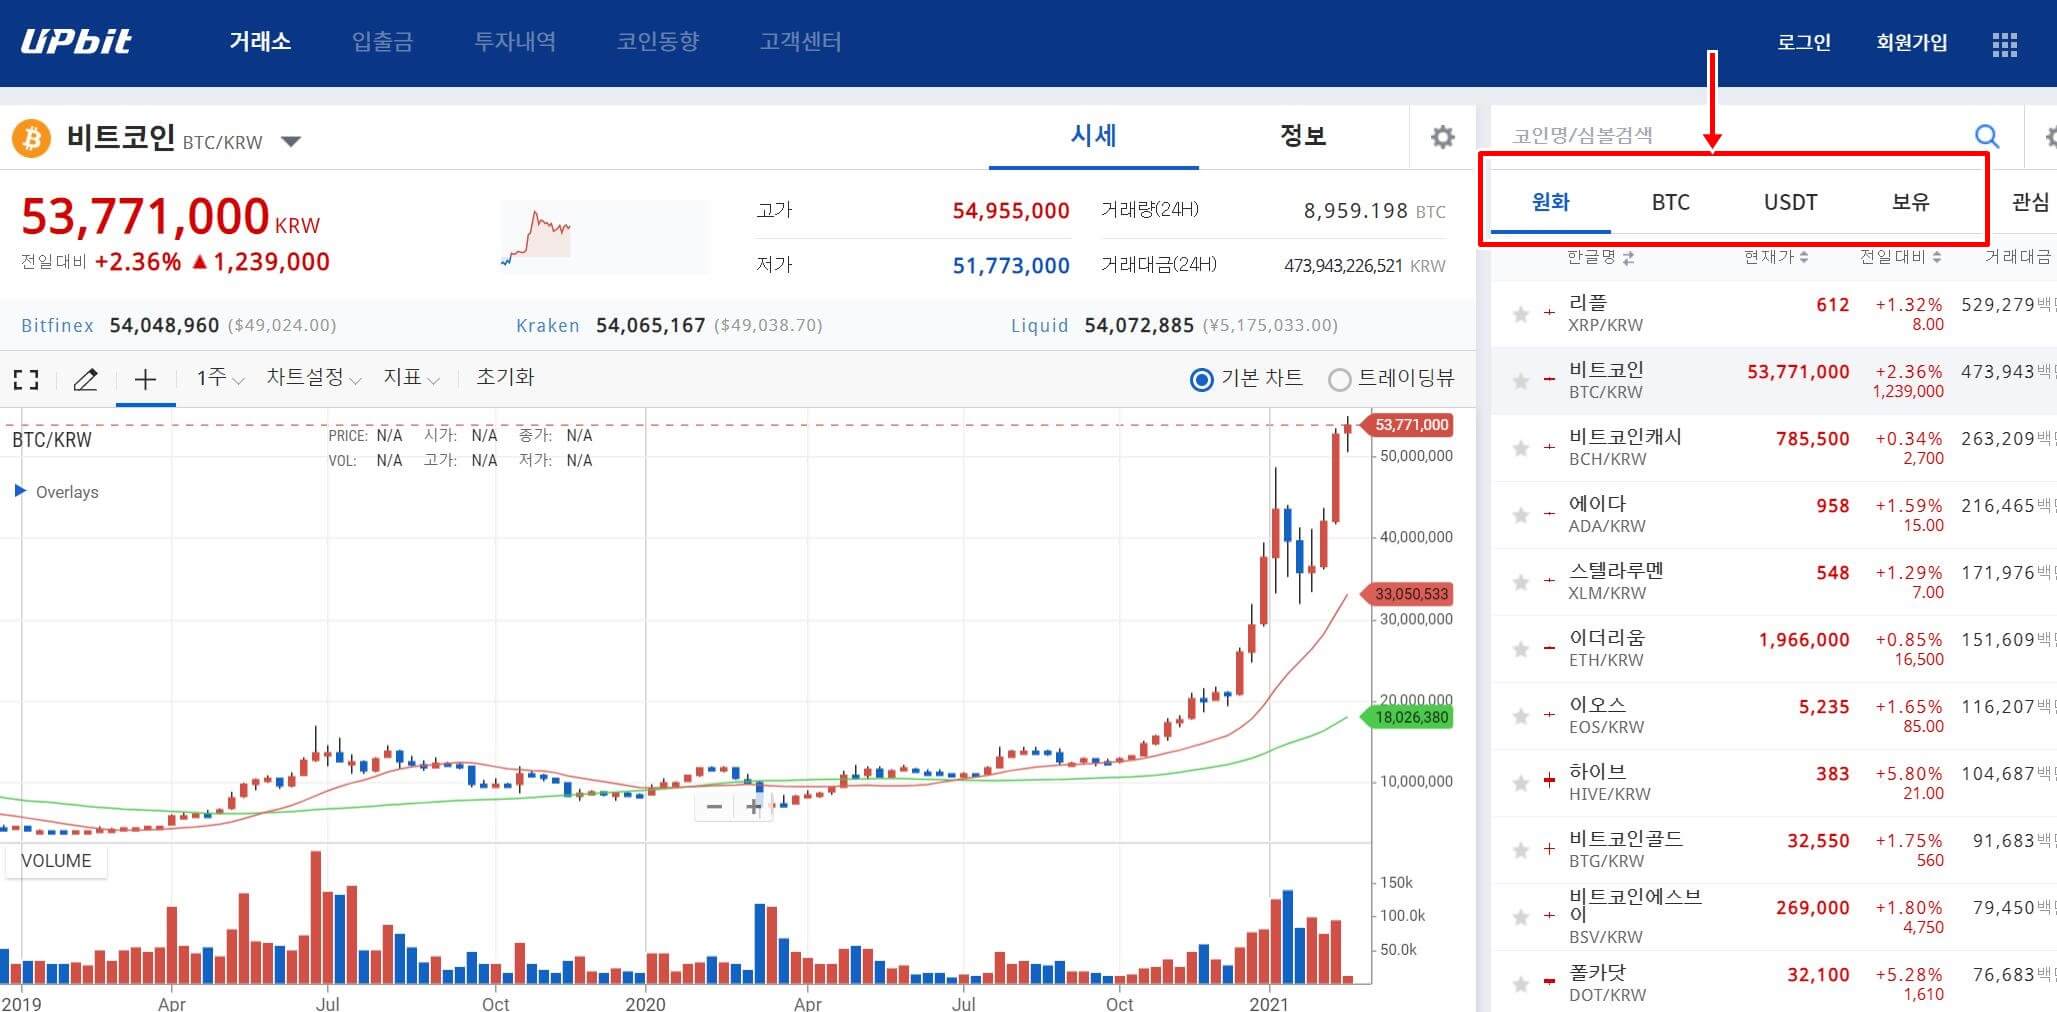
Task: Zoom out chart with minus button
Action: 714,806
